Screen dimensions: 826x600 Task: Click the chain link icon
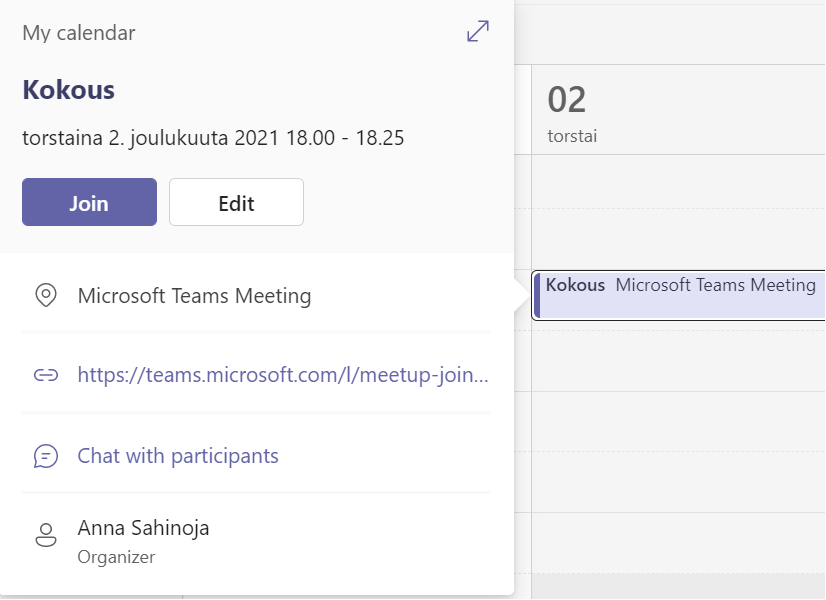click(45, 376)
